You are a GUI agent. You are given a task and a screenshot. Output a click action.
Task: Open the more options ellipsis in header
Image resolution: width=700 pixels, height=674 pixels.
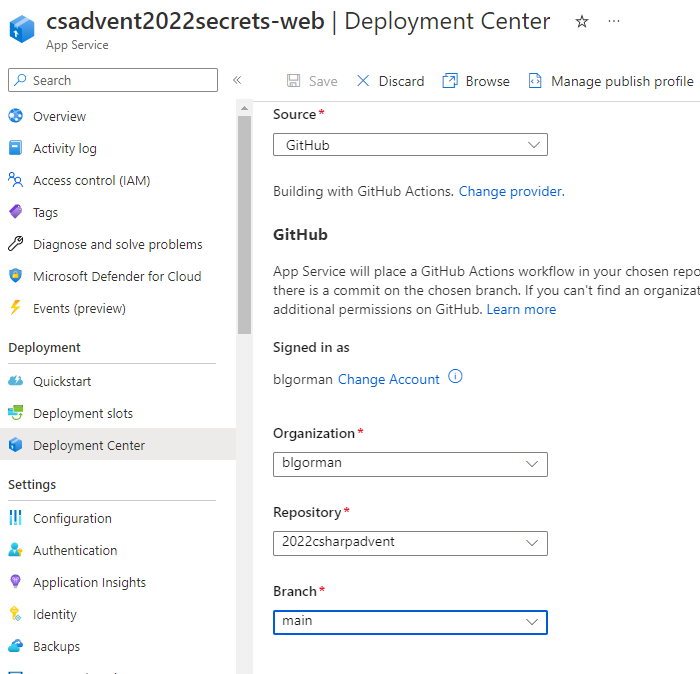pos(614,21)
